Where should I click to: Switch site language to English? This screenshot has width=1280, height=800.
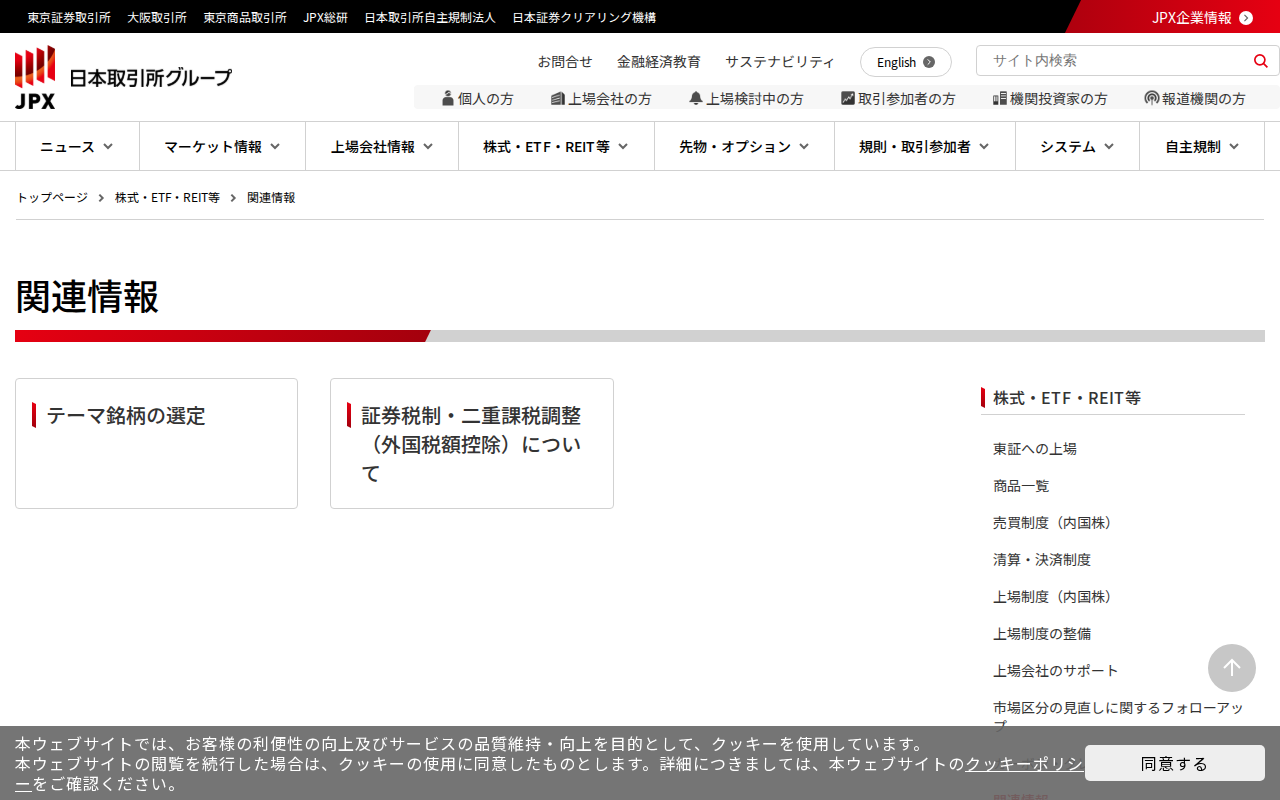pyautogui.click(x=906, y=62)
